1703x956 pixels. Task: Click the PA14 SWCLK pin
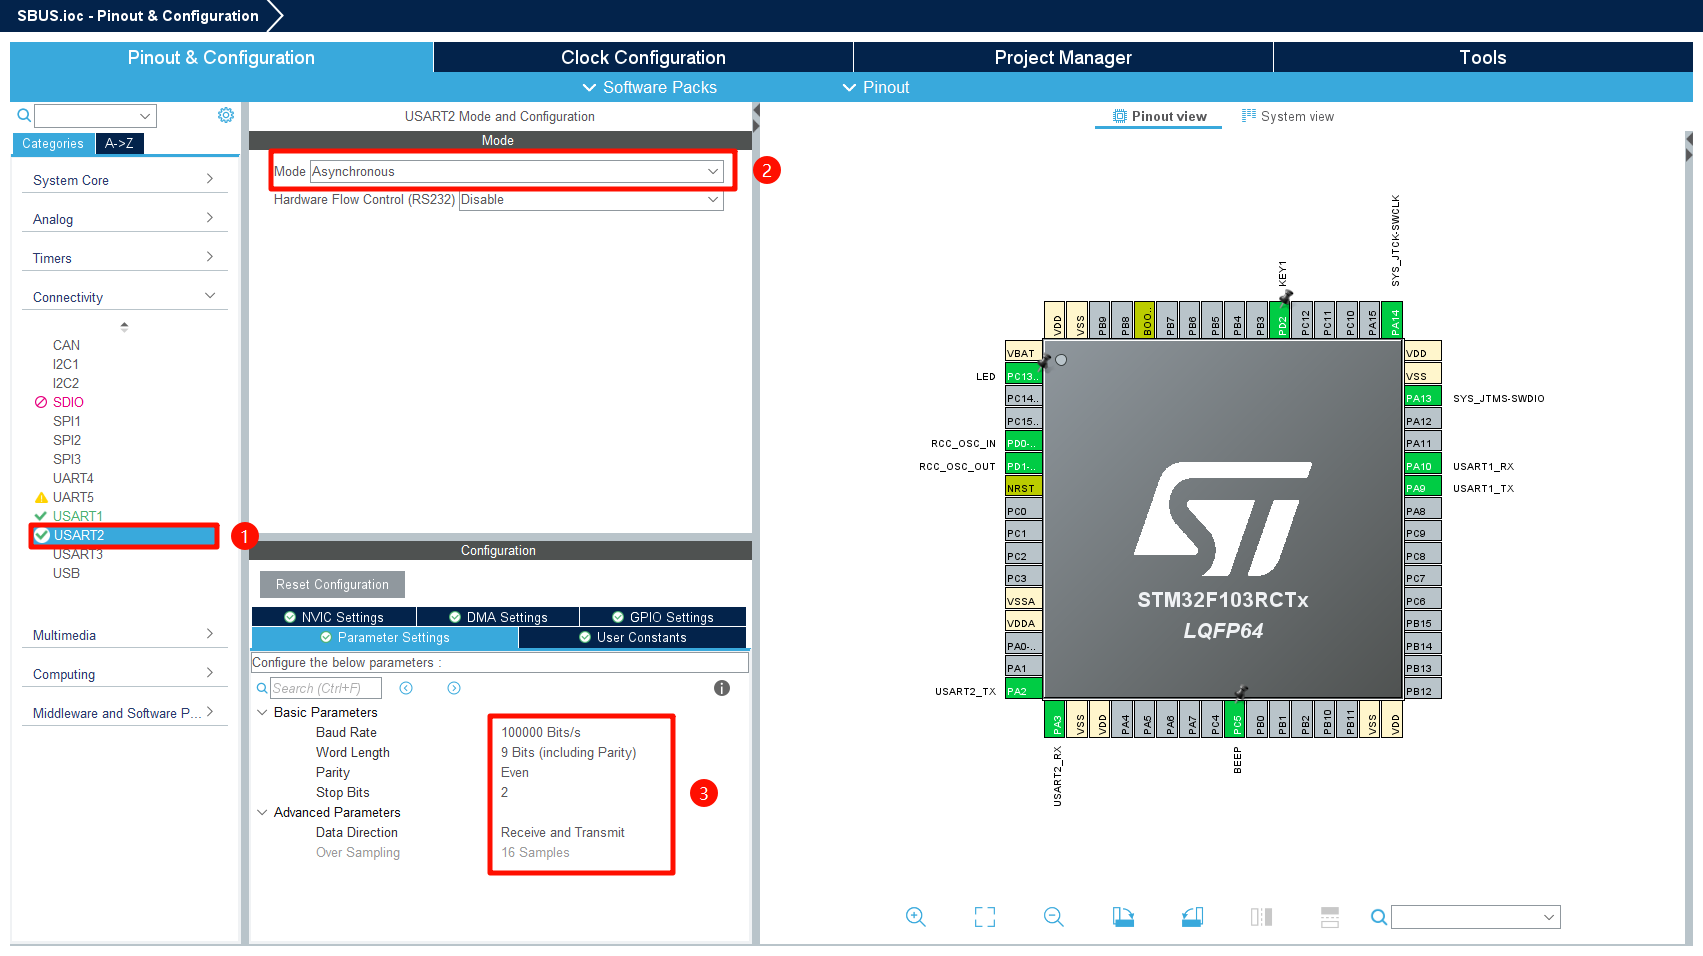pos(1392,320)
